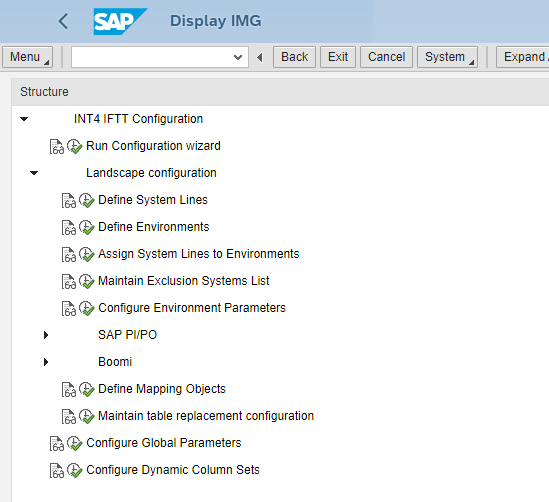Collapse the Landscape configuration node
The image size is (549, 502).
[x=34, y=173]
